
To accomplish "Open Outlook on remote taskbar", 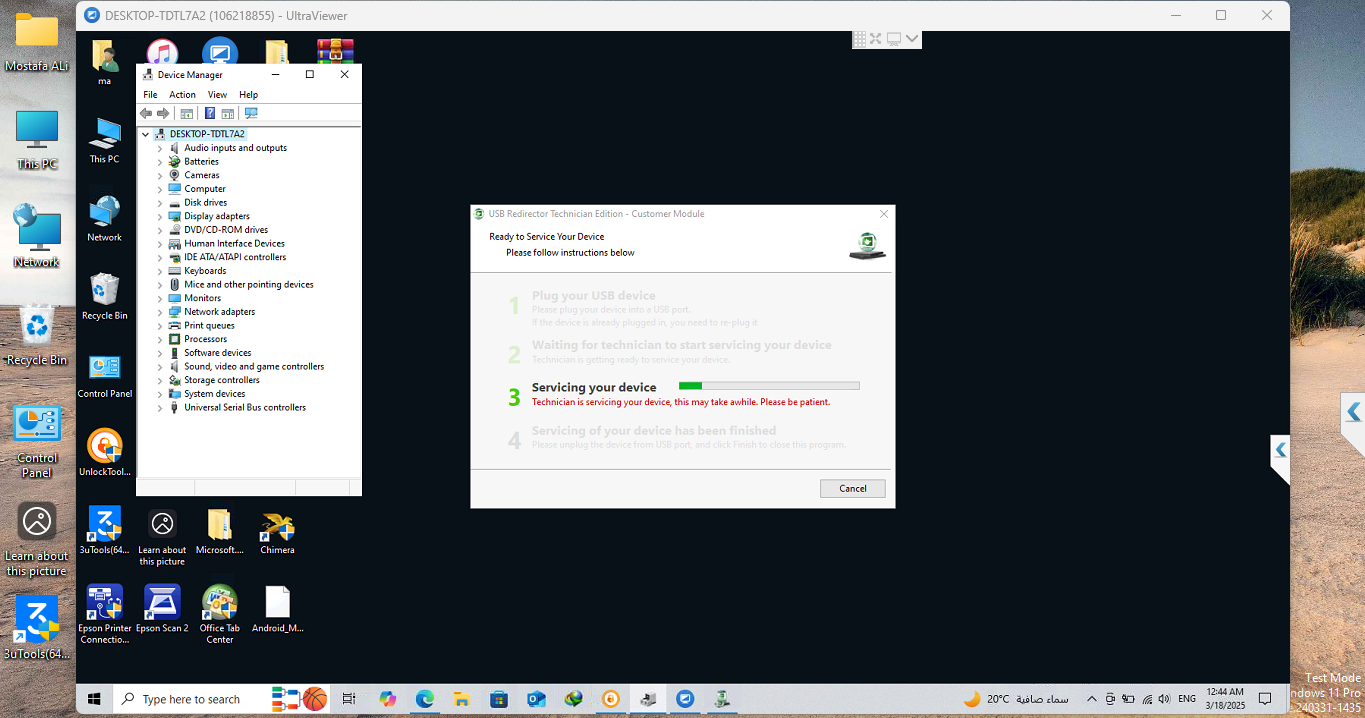I will click(535, 699).
